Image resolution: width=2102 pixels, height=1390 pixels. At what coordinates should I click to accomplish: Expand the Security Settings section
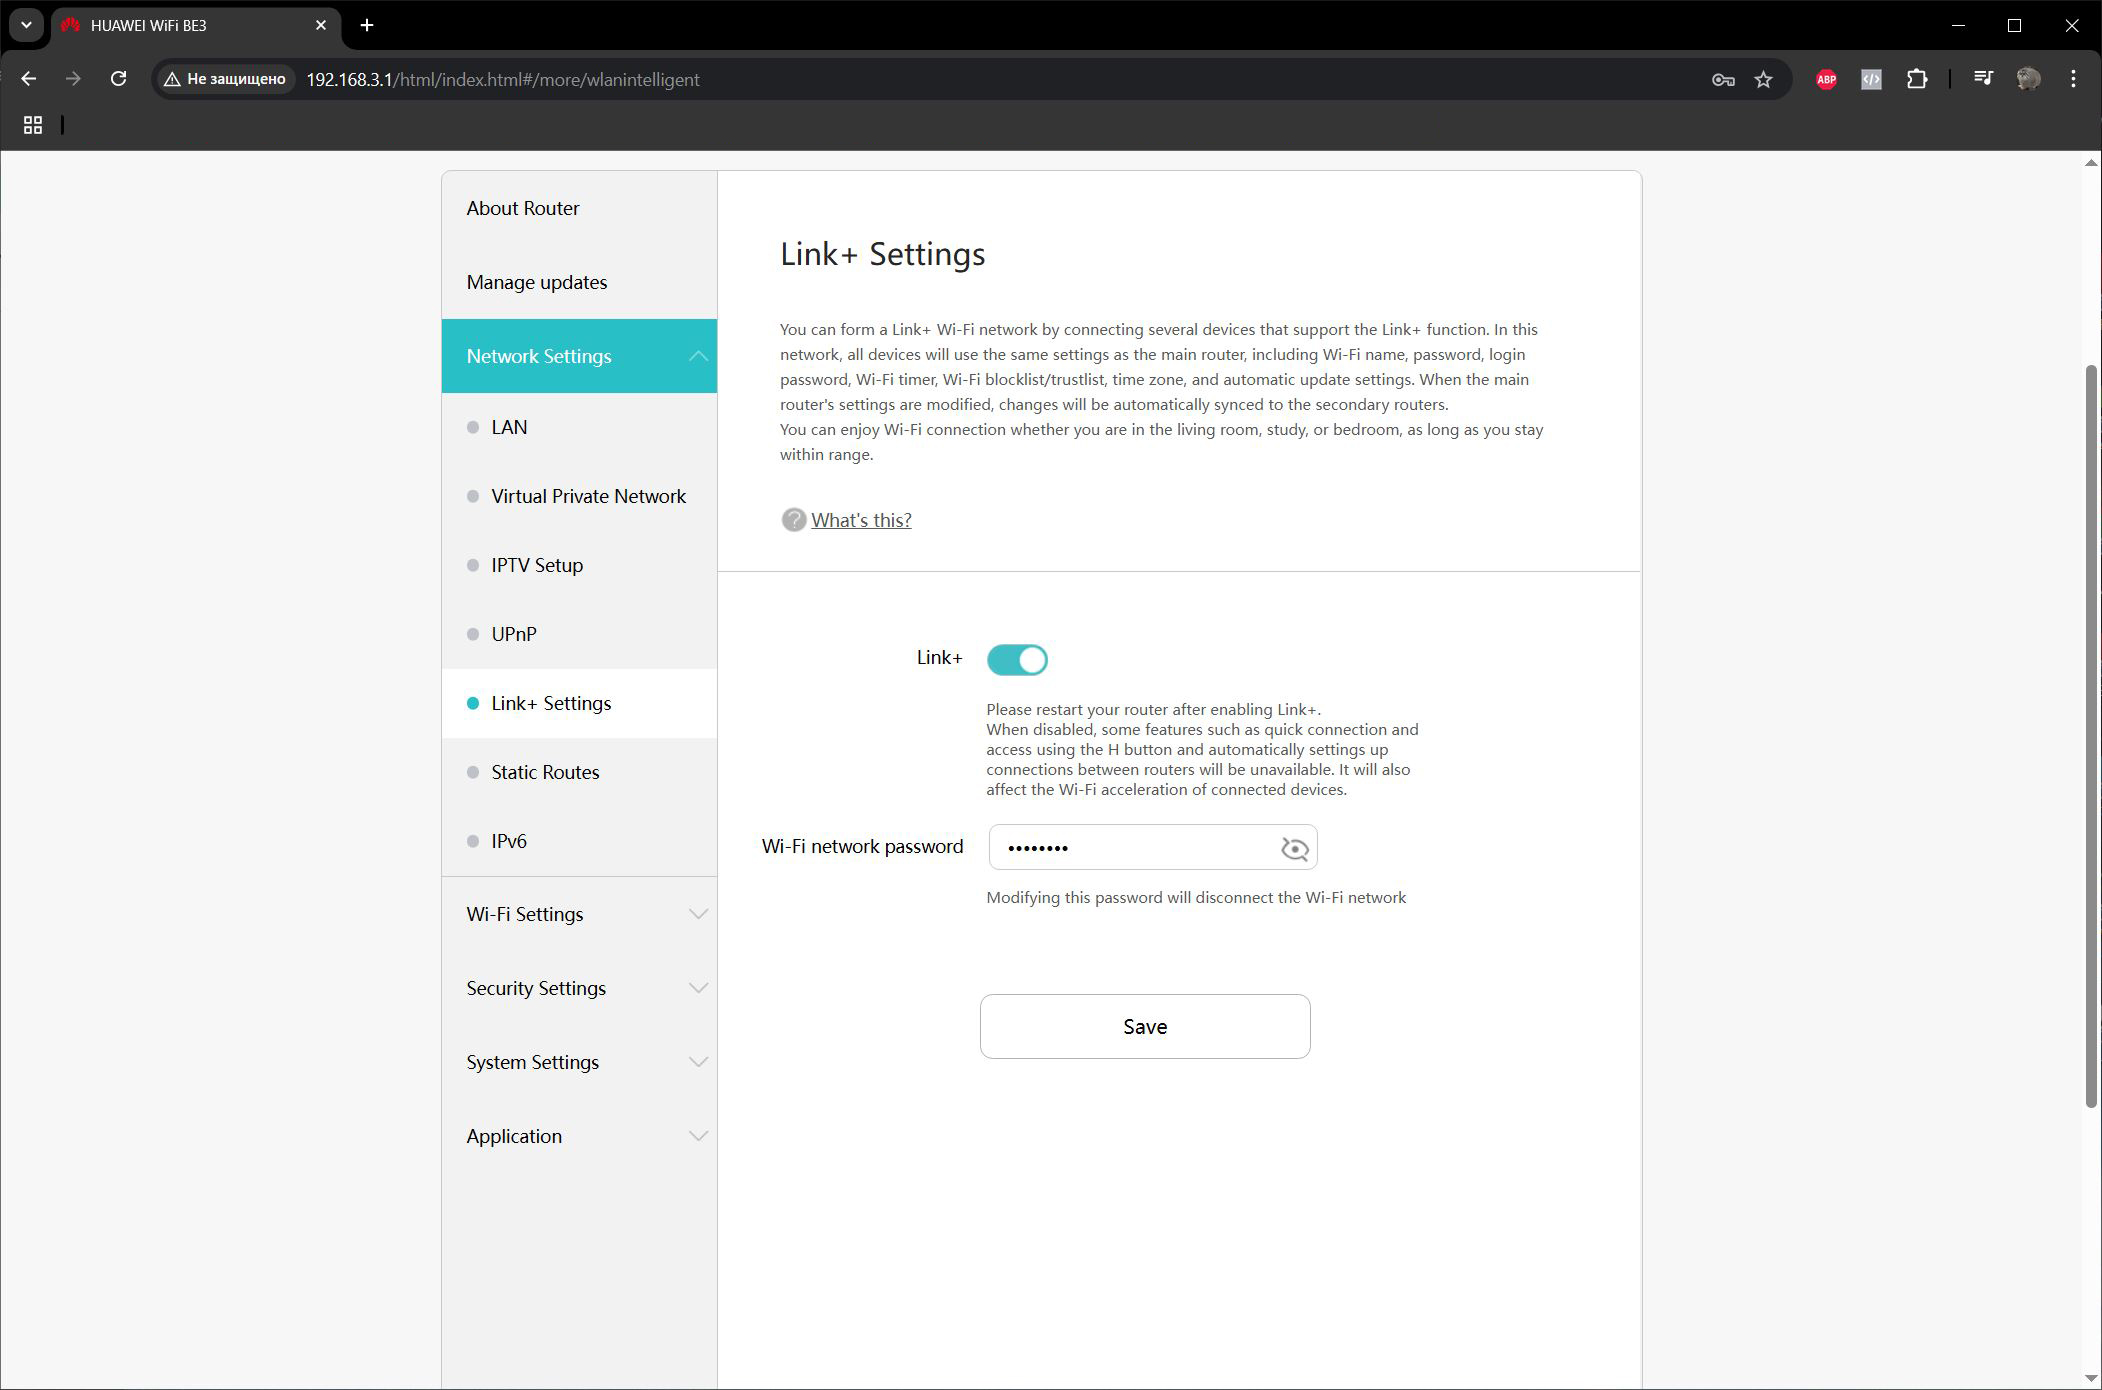pyautogui.click(x=579, y=988)
